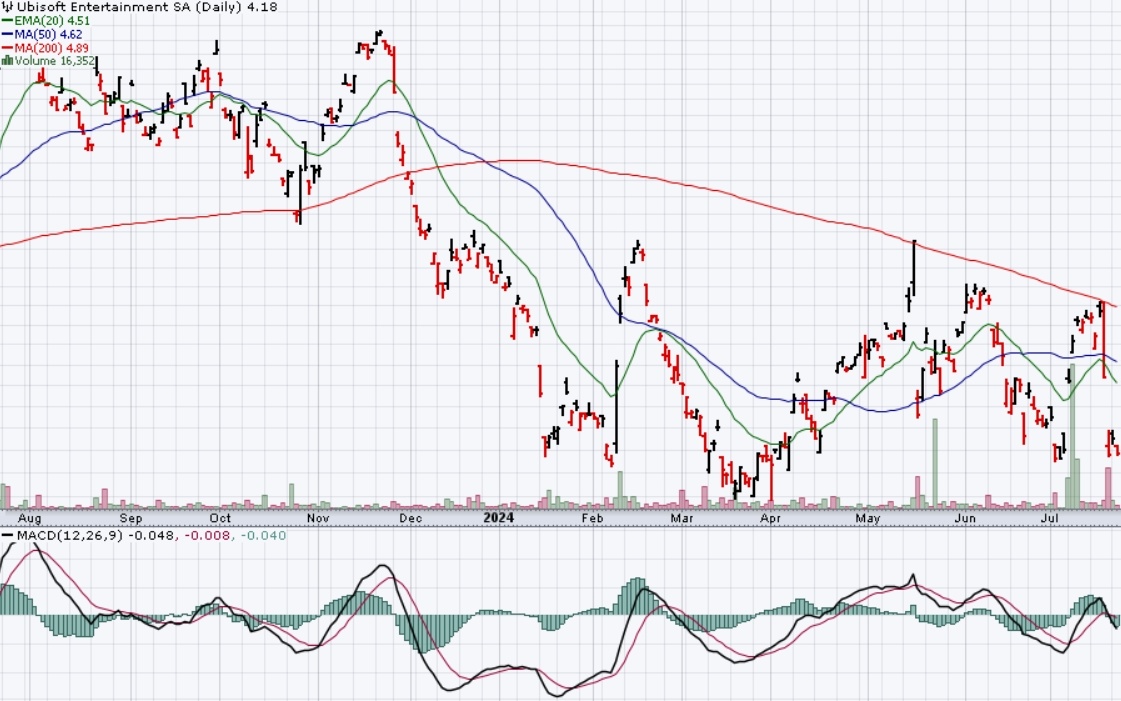
Task: Click the small symbol icon before Ubisoft title
Action: 8,6
